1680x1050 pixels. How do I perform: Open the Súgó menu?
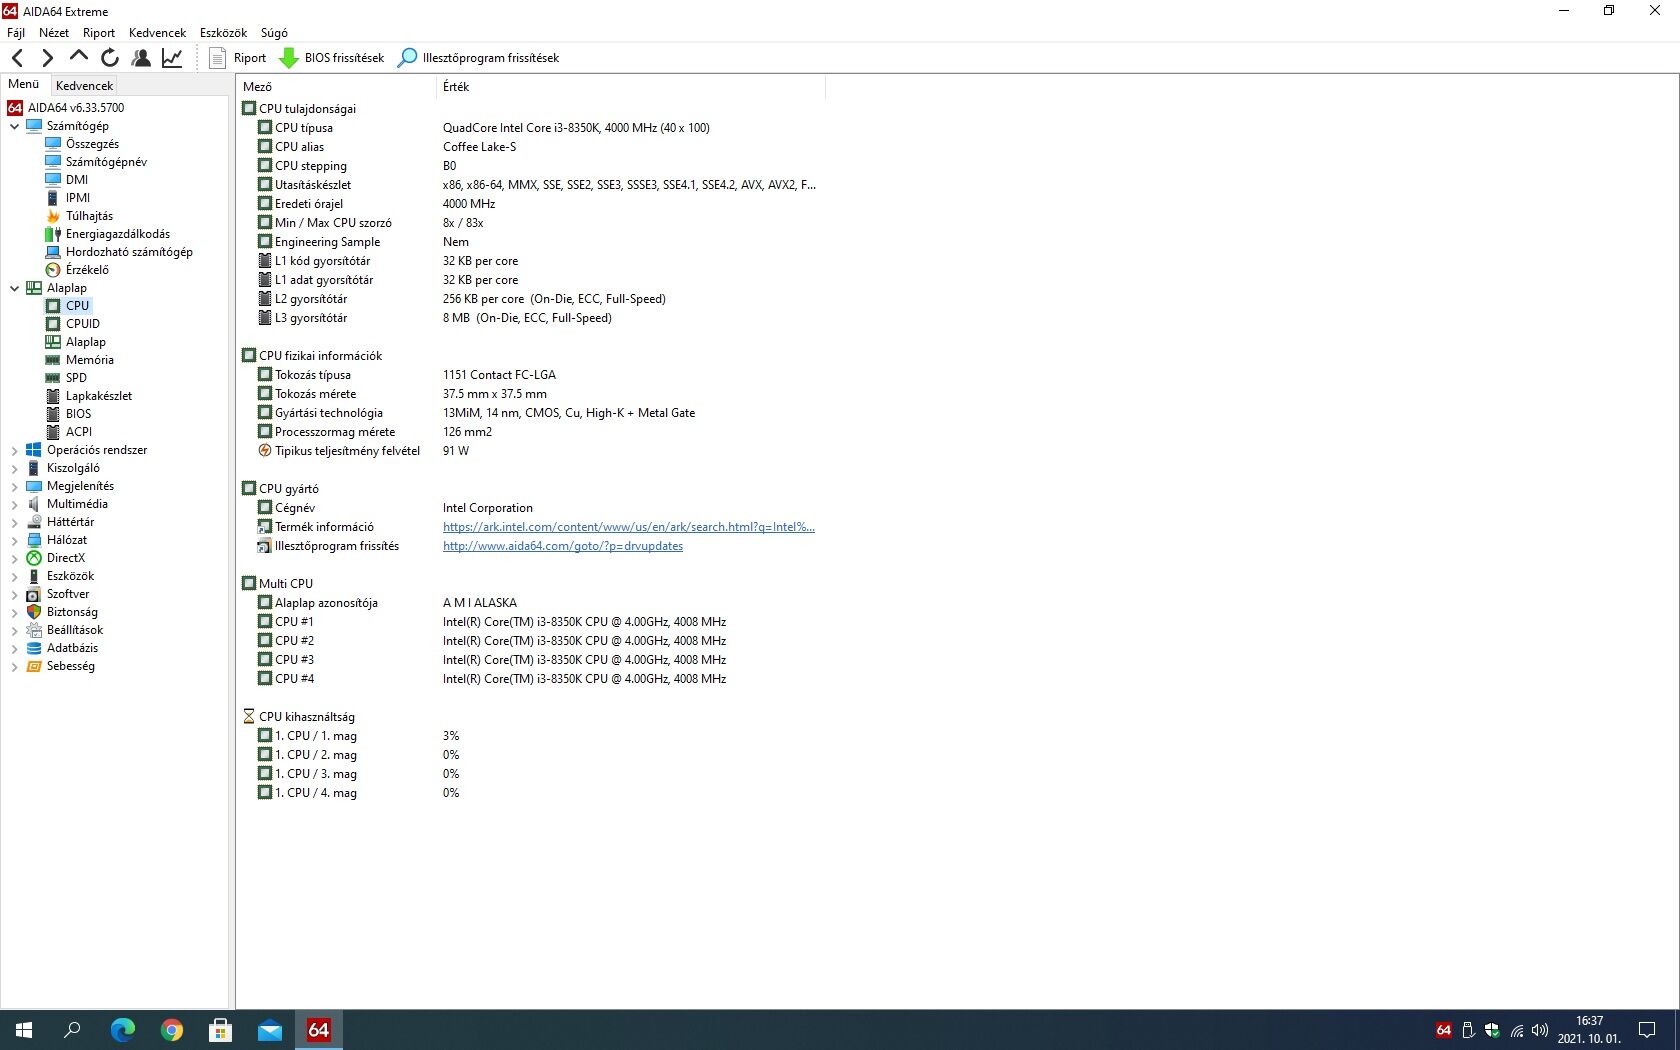pos(274,33)
